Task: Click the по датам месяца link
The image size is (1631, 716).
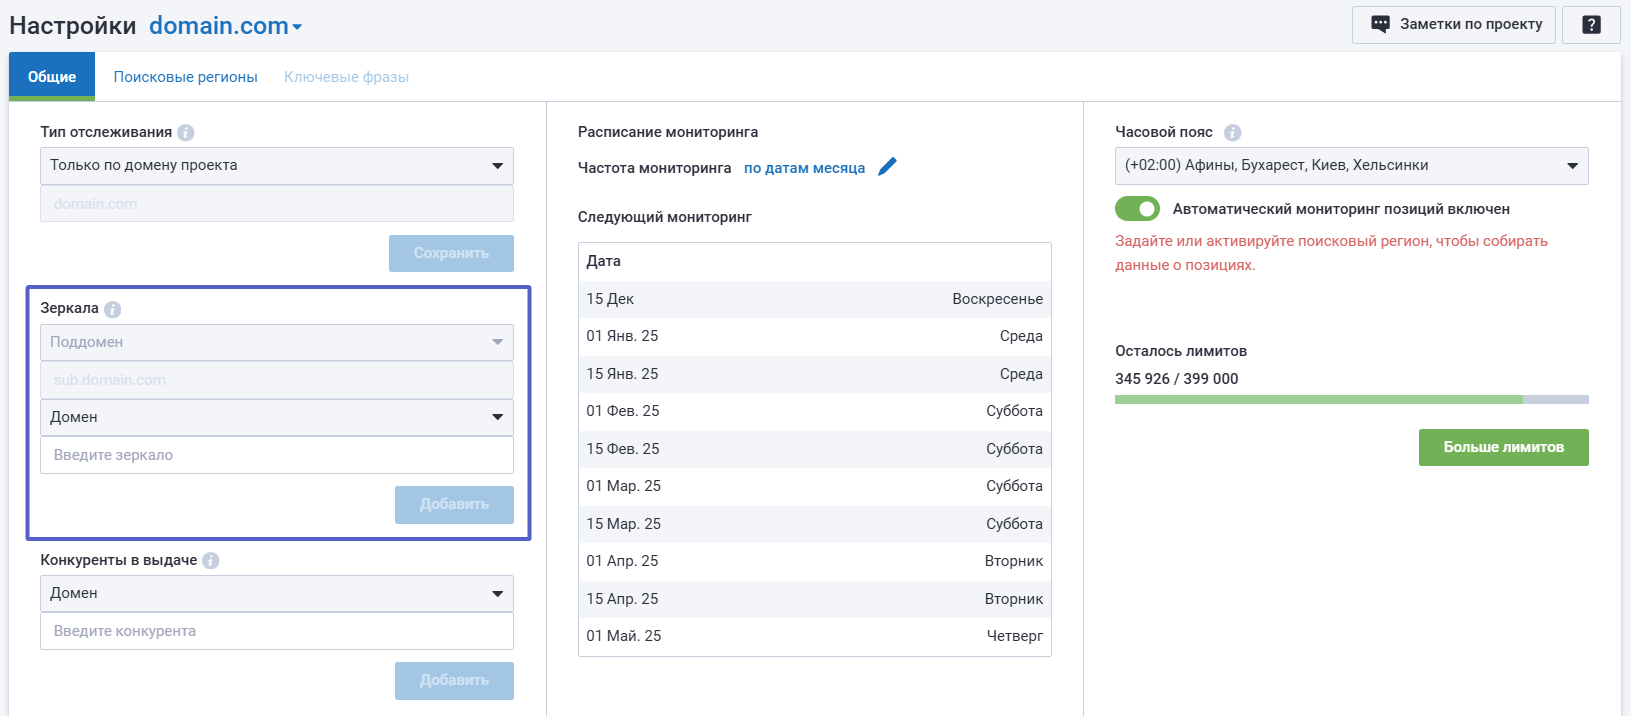Action: 804,168
